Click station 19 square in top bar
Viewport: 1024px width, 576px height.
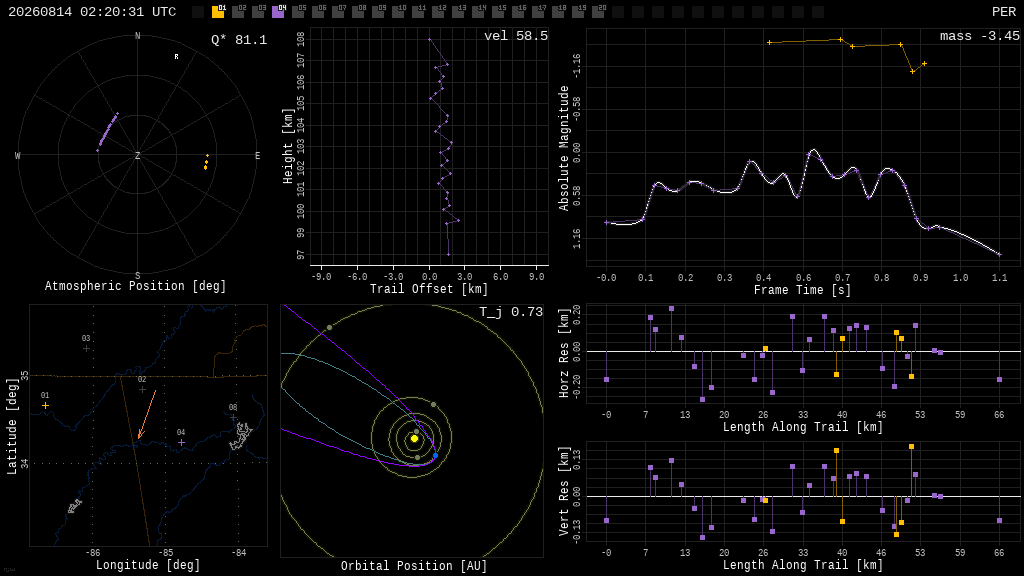pyautogui.click(x=579, y=12)
